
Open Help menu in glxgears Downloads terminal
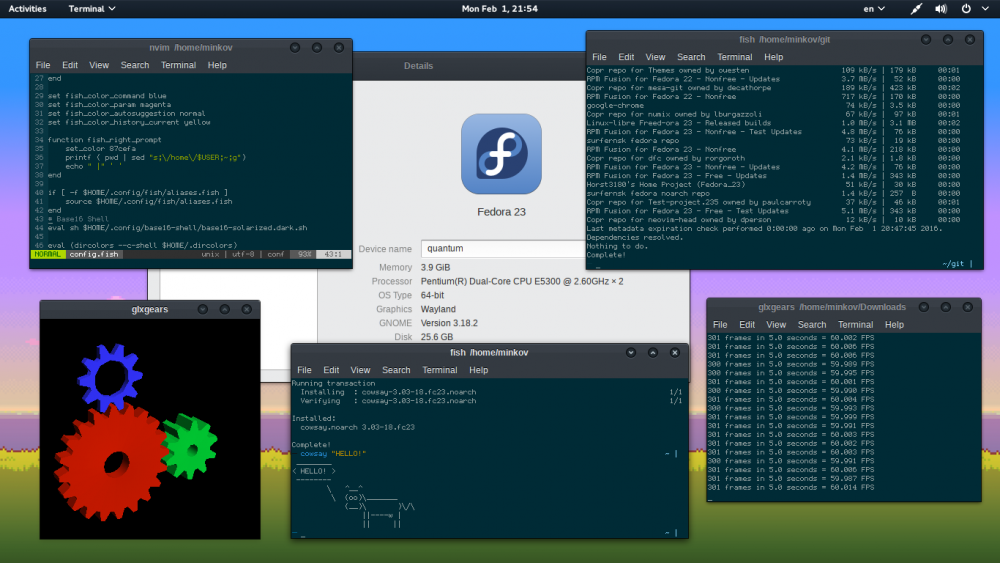click(894, 325)
